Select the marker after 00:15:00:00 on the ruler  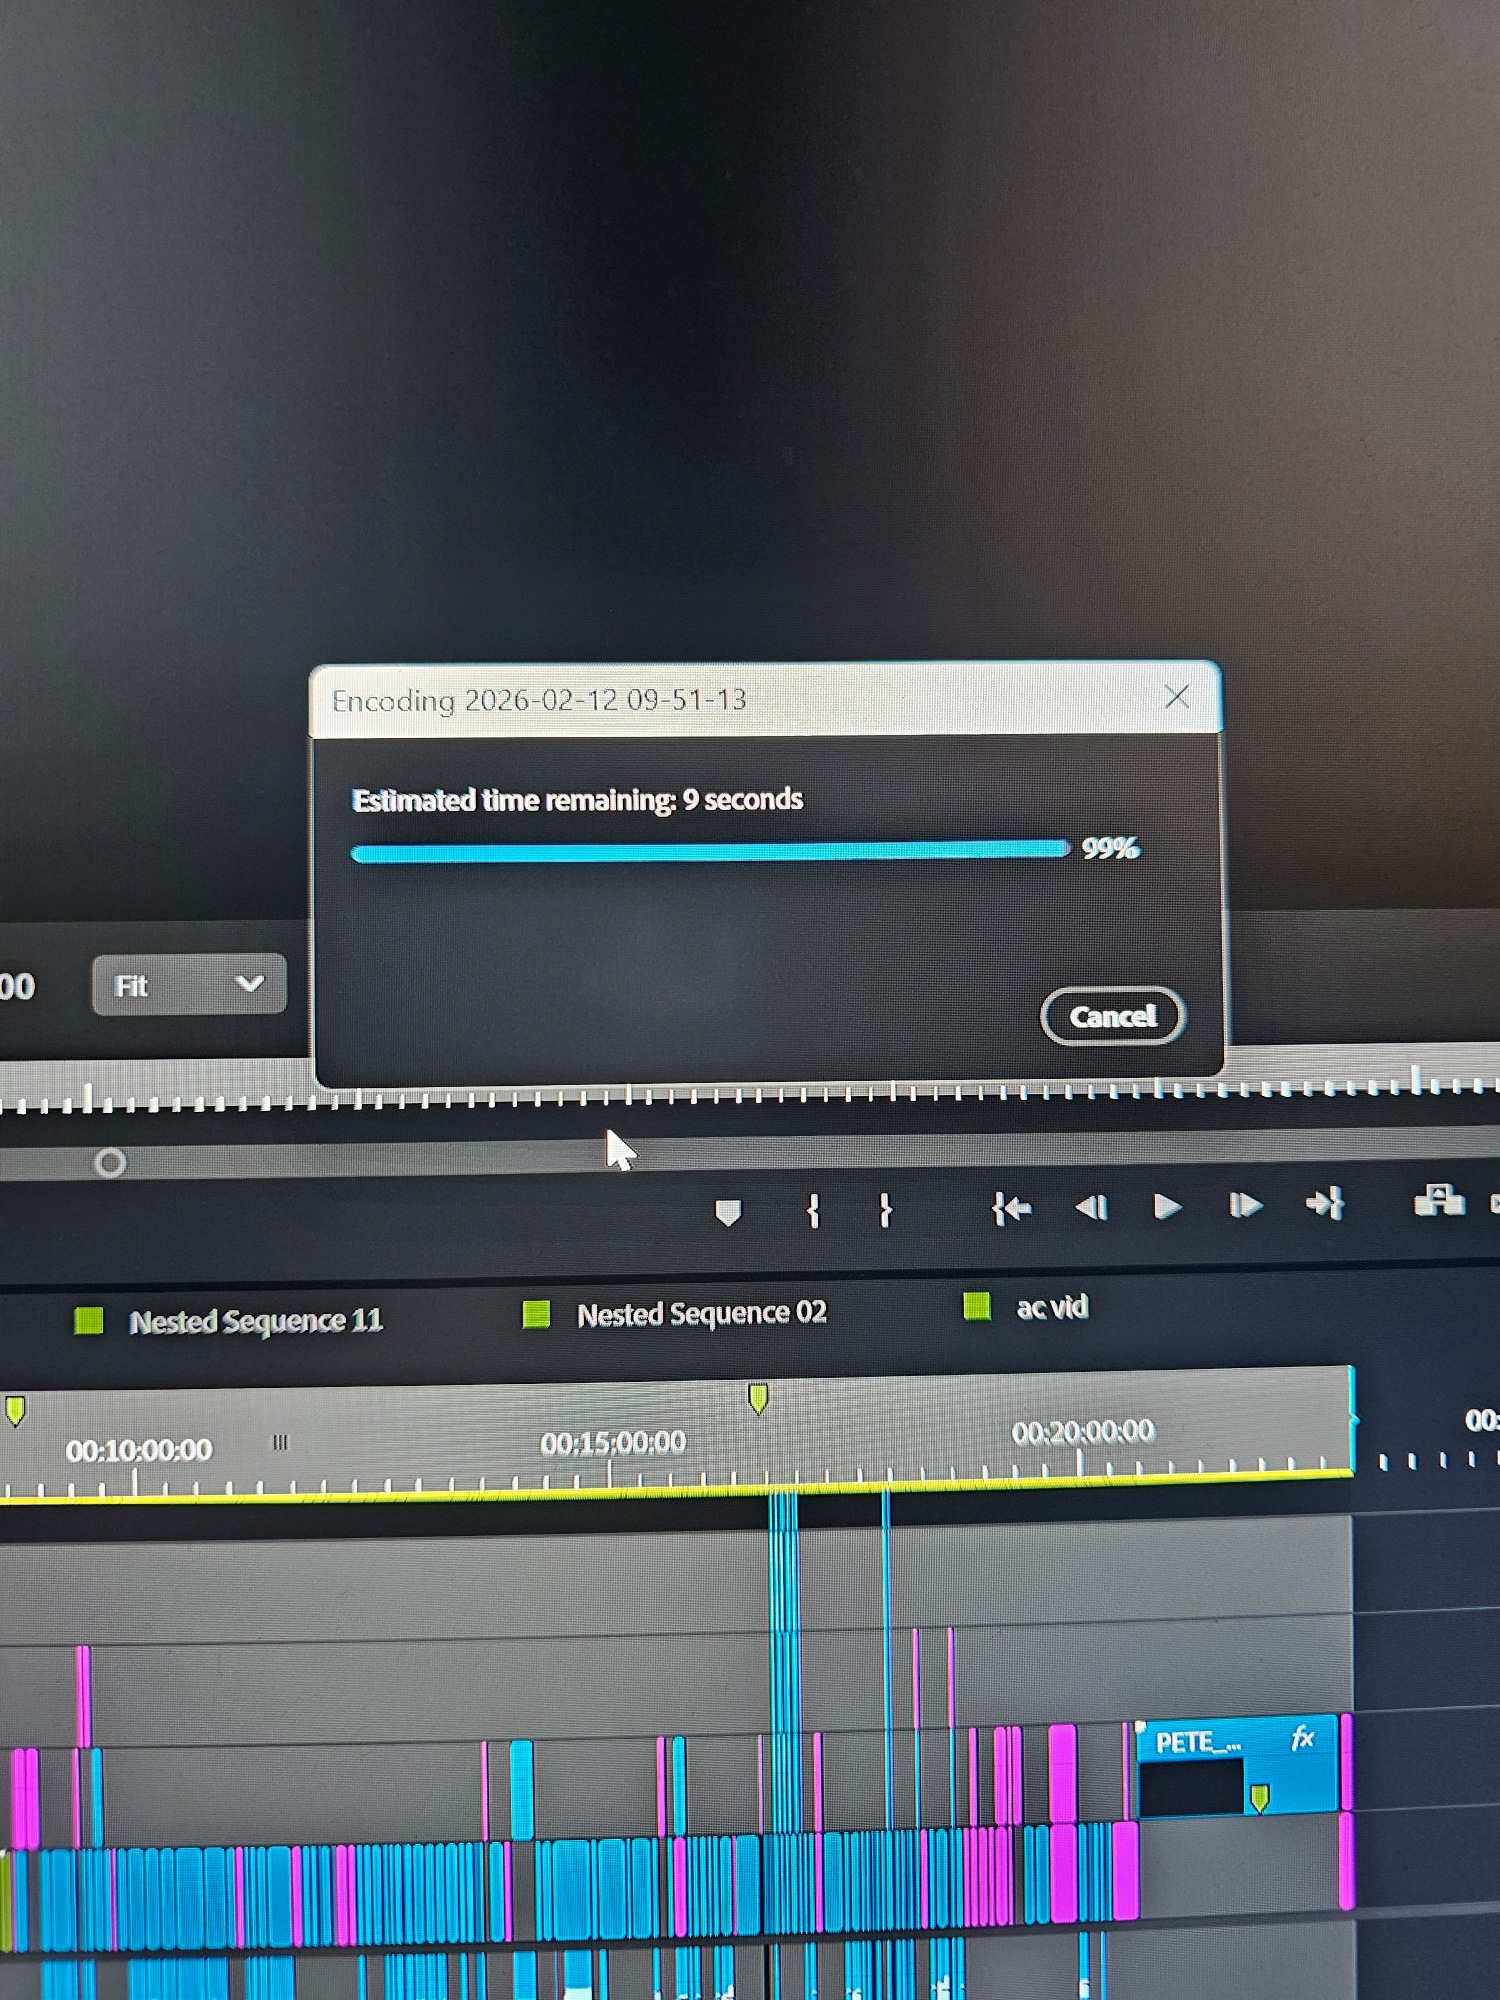tap(758, 1398)
